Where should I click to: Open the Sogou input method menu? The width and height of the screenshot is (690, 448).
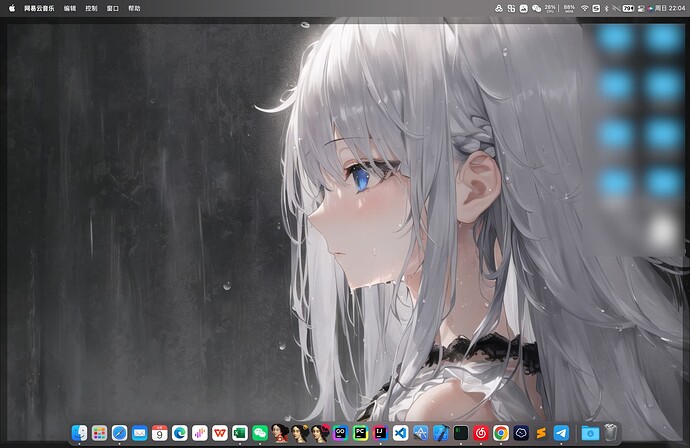coord(596,8)
